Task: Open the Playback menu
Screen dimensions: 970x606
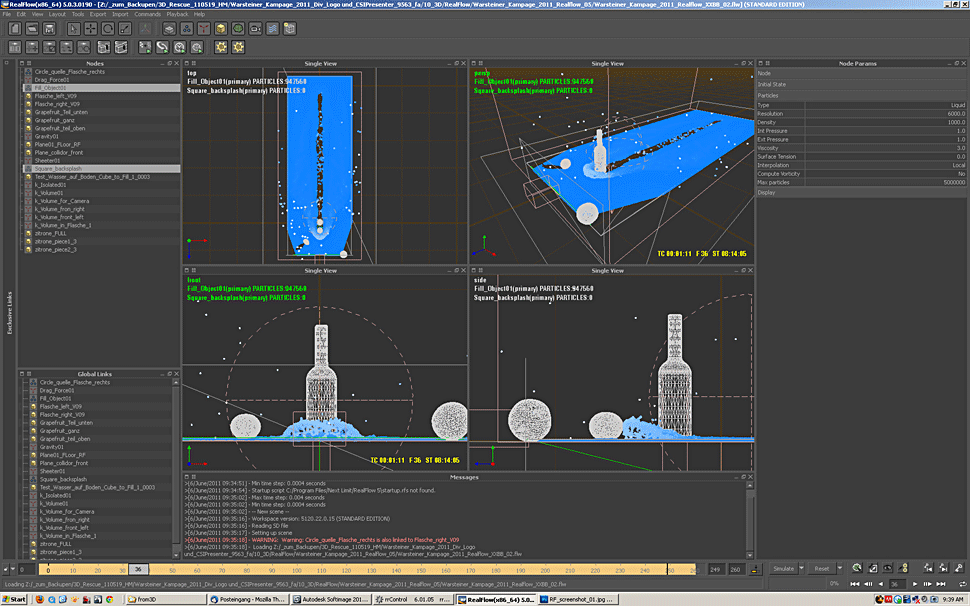Action: click(176, 14)
